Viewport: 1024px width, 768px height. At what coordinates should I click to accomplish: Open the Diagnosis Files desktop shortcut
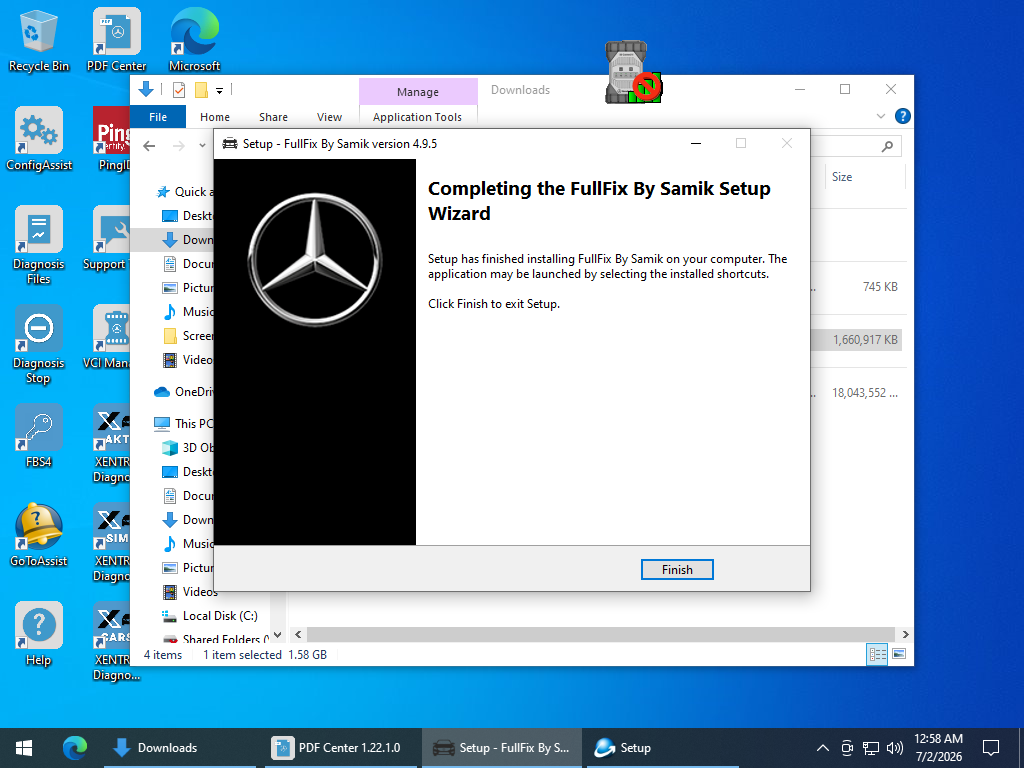[39, 245]
